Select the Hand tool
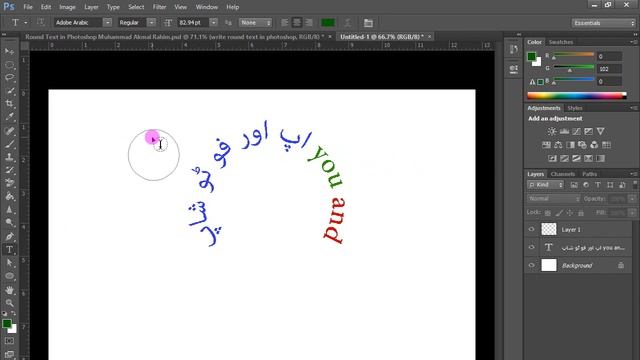This screenshot has height=360, width=640. pyautogui.click(x=9, y=289)
